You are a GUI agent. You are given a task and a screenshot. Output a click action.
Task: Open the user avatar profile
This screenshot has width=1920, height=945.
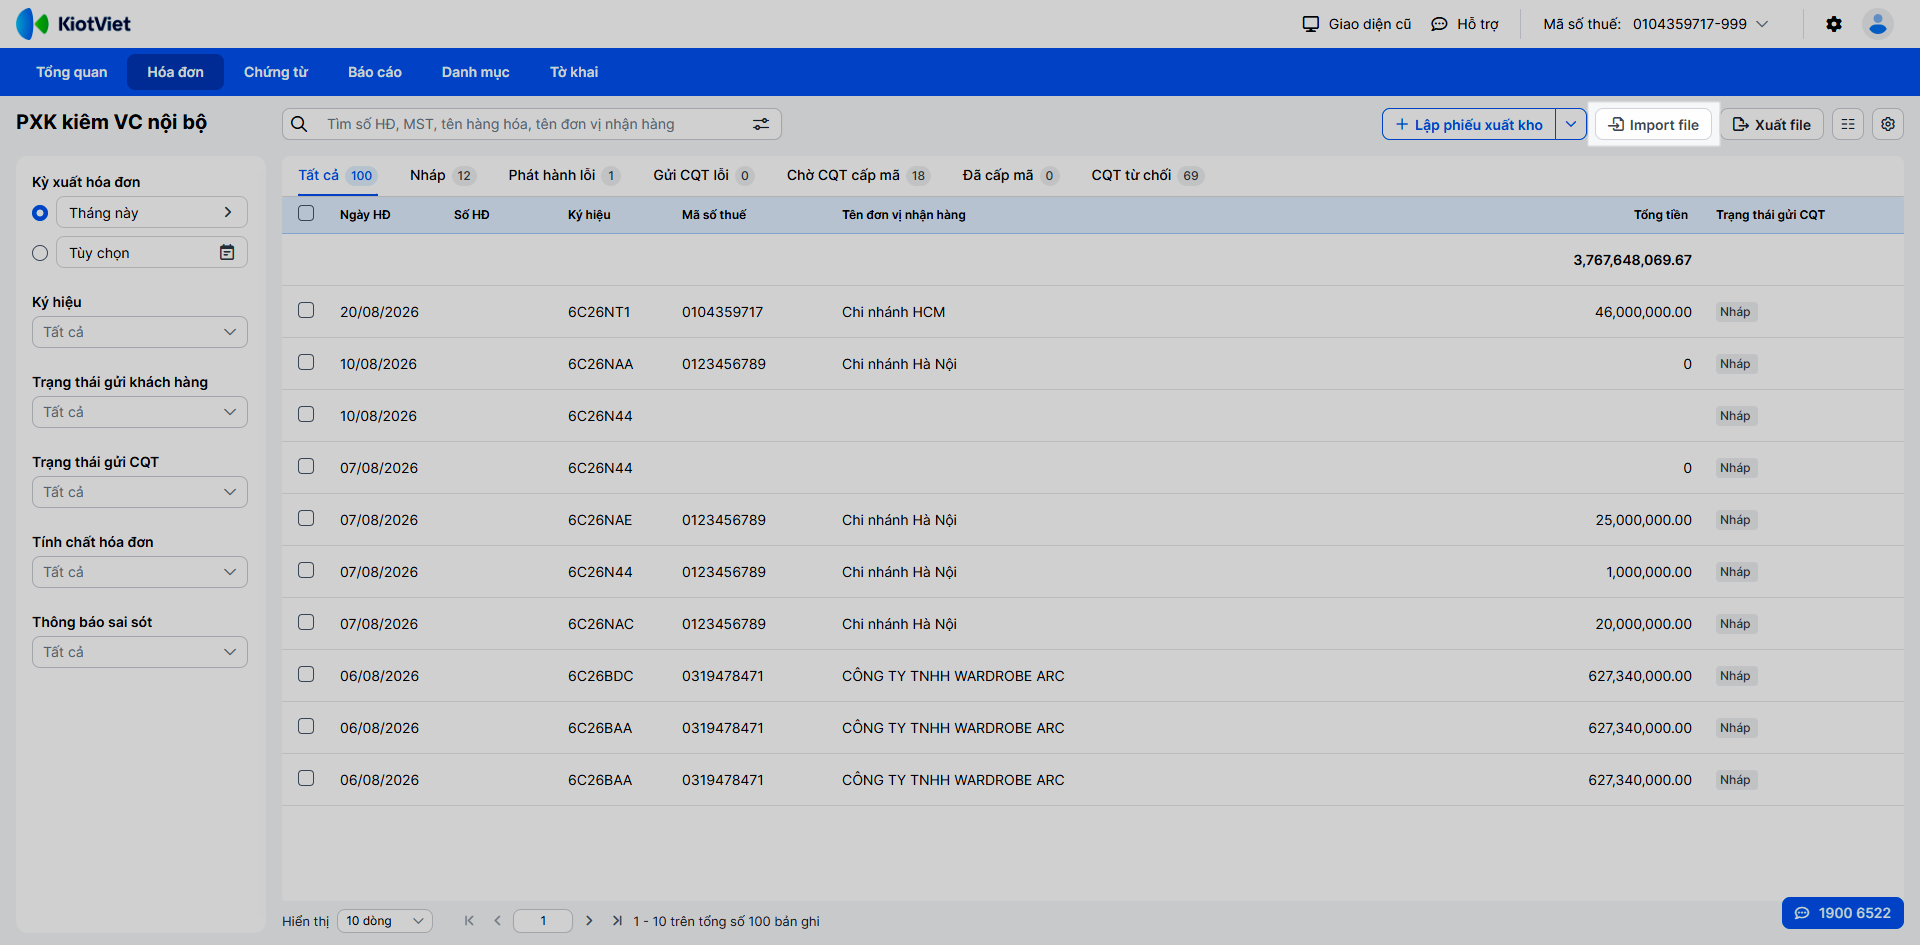pyautogui.click(x=1878, y=24)
